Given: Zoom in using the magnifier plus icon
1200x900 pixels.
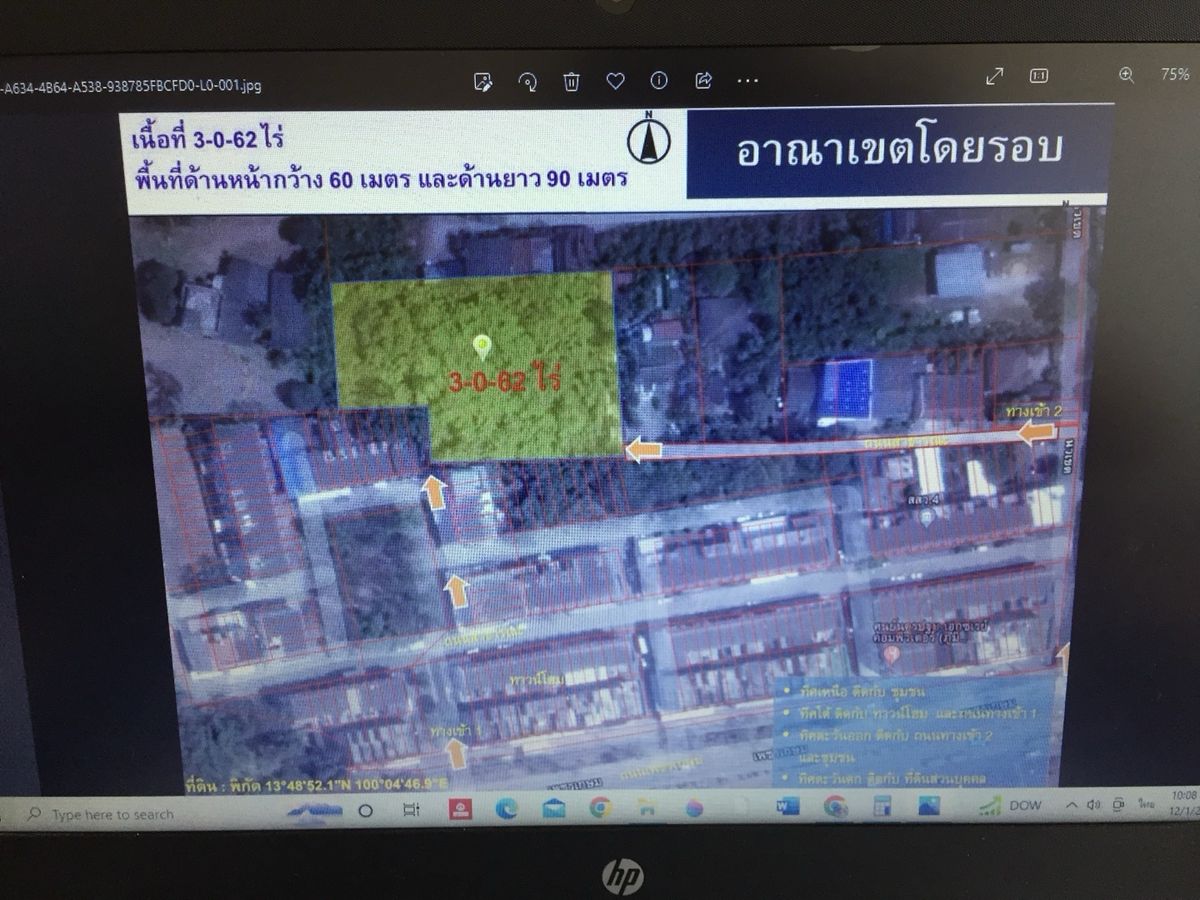Looking at the screenshot, I should [x=1127, y=75].
